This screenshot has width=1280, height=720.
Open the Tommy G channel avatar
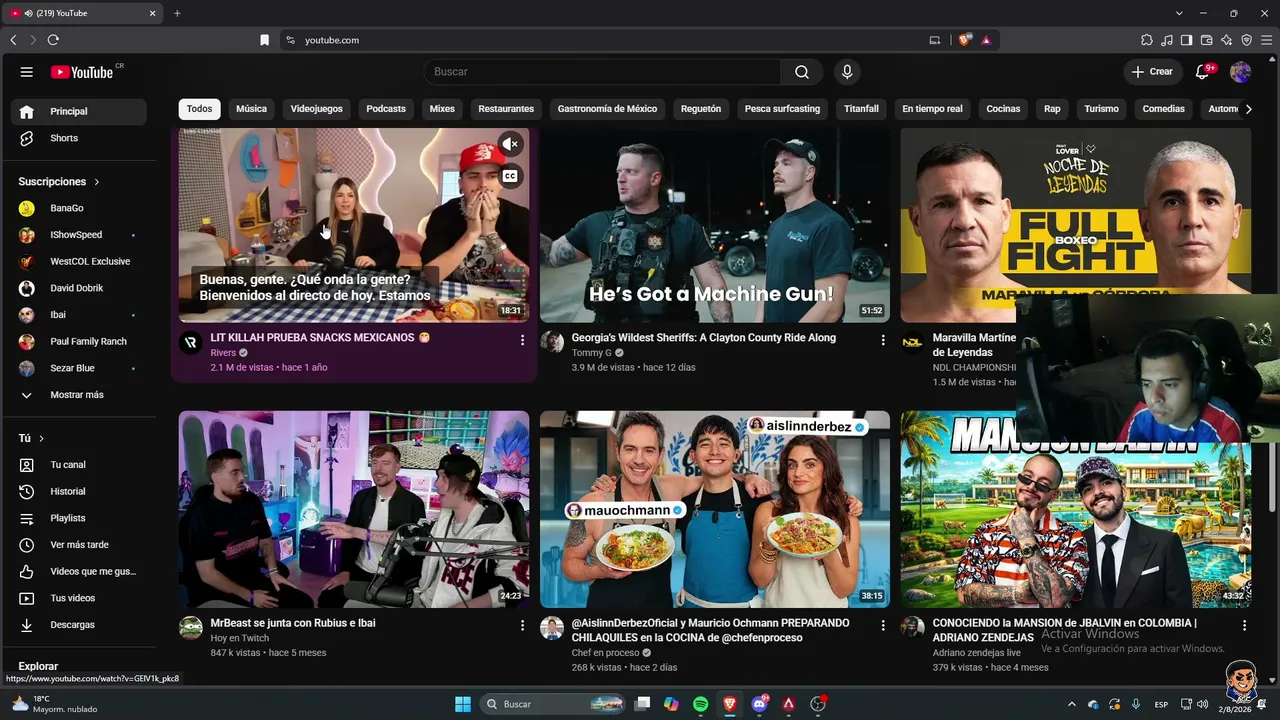point(552,342)
